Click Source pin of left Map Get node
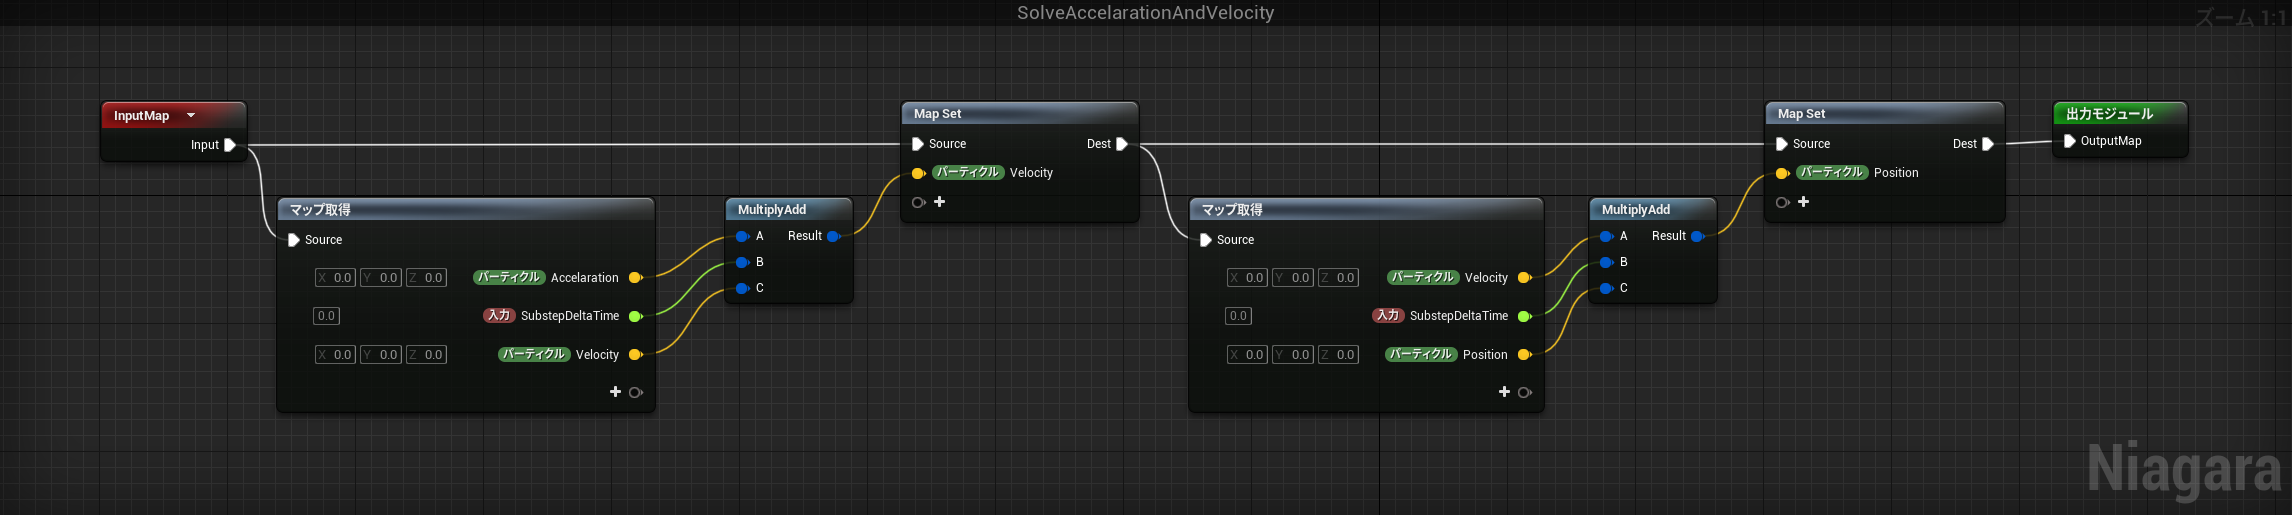 tap(294, 240)
